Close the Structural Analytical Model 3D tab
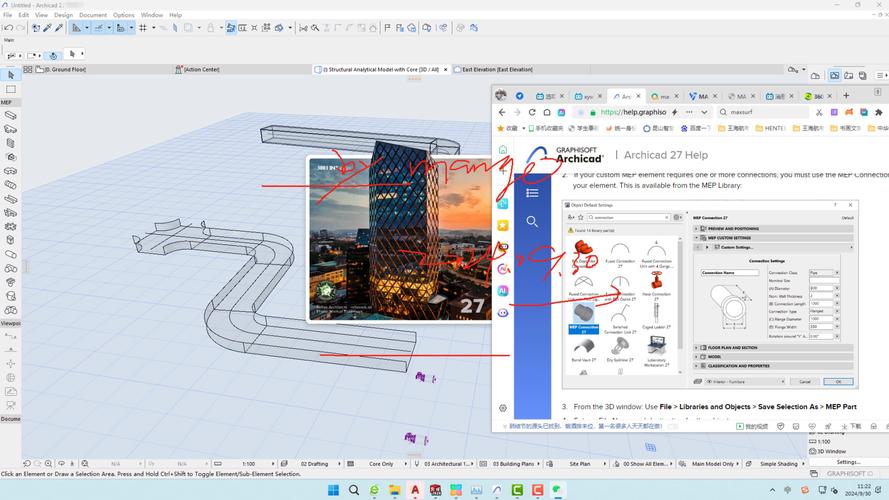 [446, 69]
